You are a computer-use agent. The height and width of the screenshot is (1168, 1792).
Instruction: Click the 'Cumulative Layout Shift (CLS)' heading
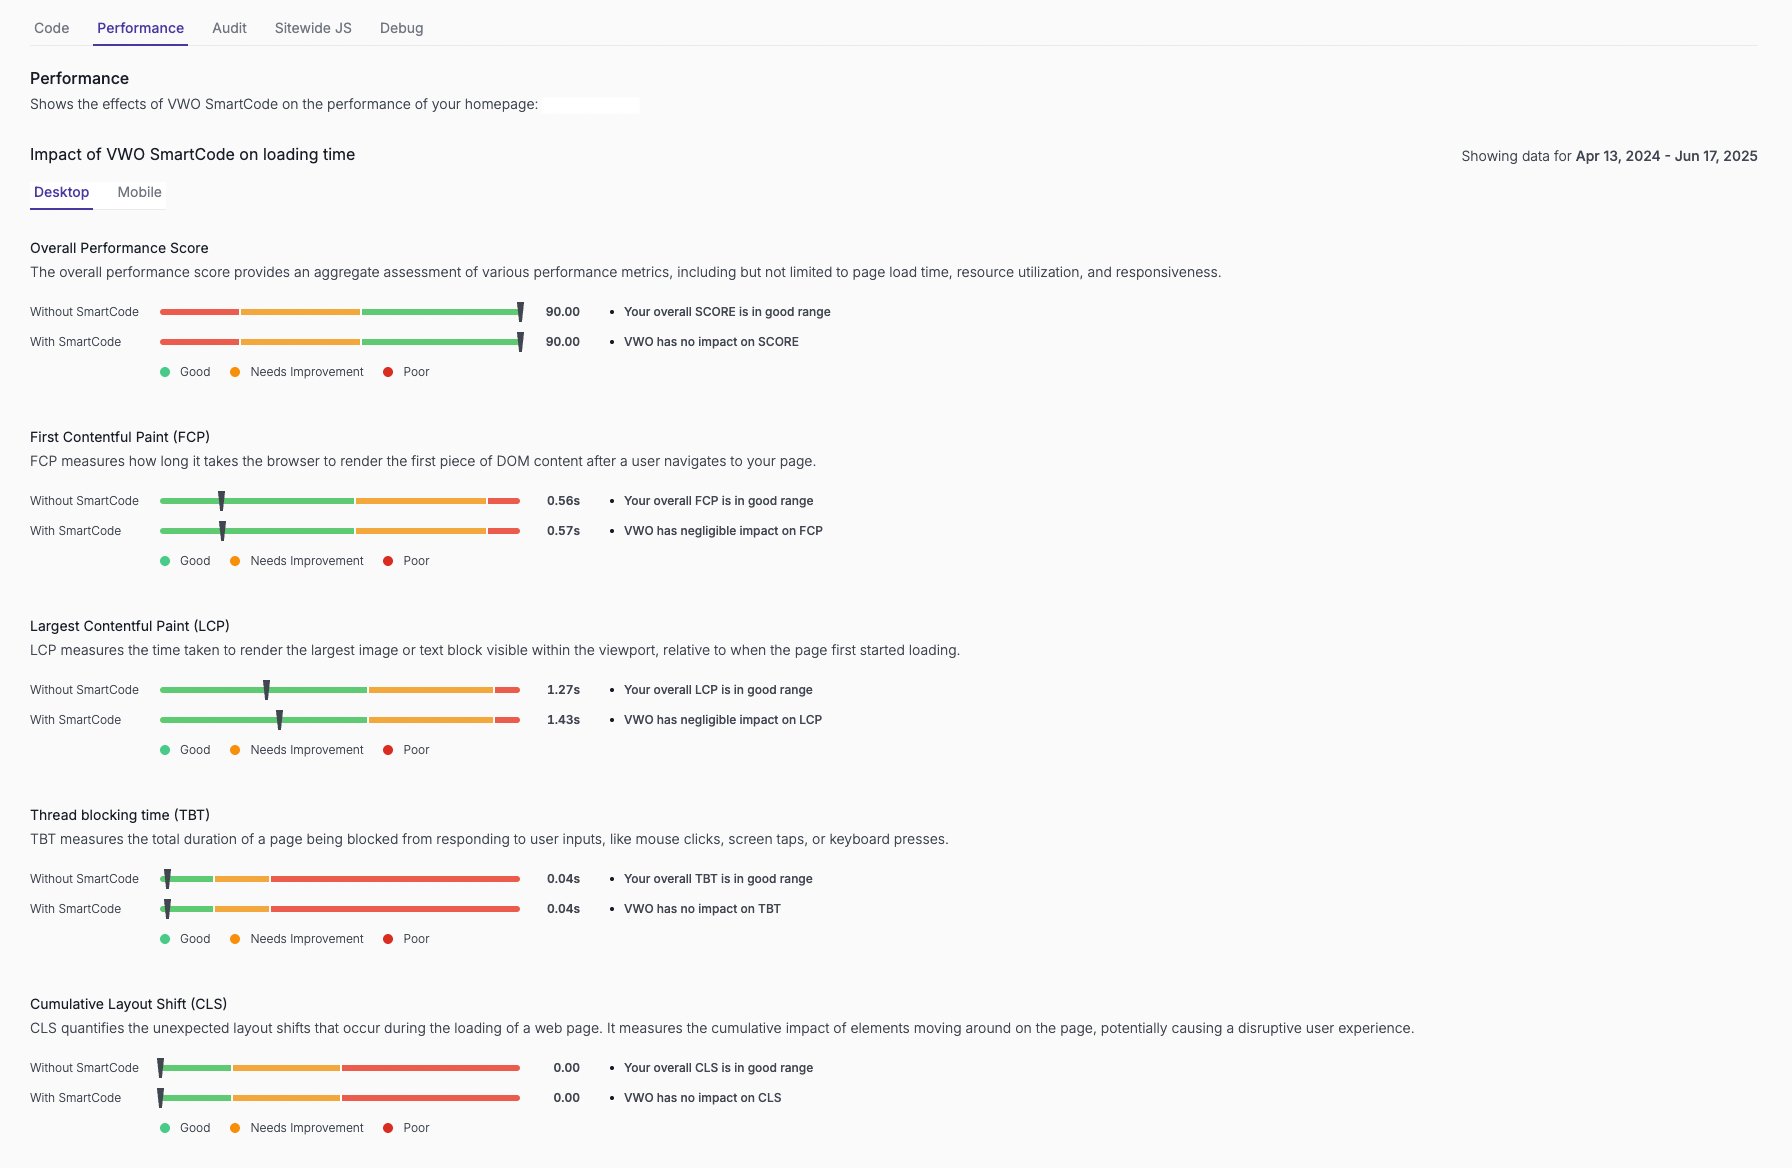[129, 1004]
